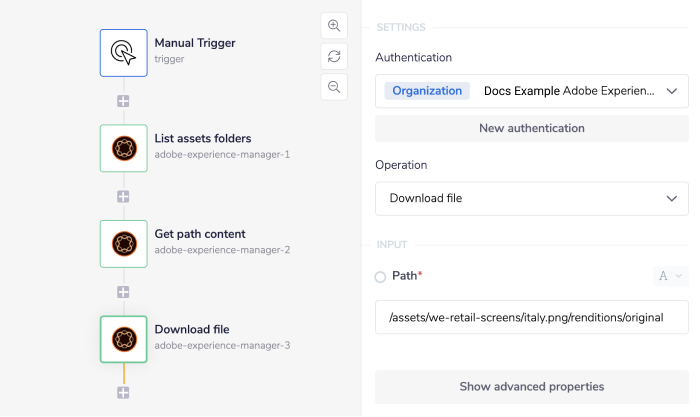Select the List assets folders node icon
This screenshot has width=700, height=417.
pyautogui.click(x=124, y=148)
